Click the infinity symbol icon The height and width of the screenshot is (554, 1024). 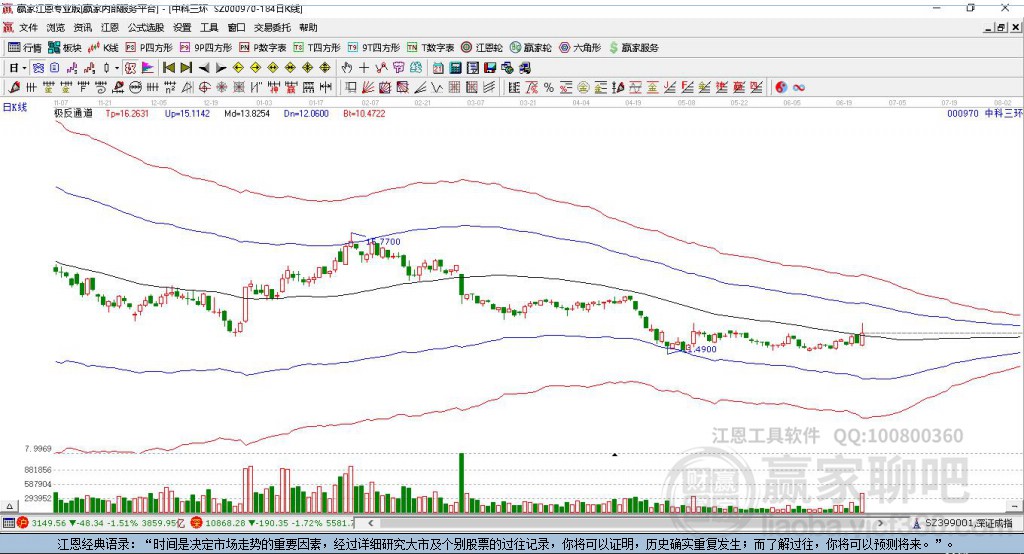point(800,87)
